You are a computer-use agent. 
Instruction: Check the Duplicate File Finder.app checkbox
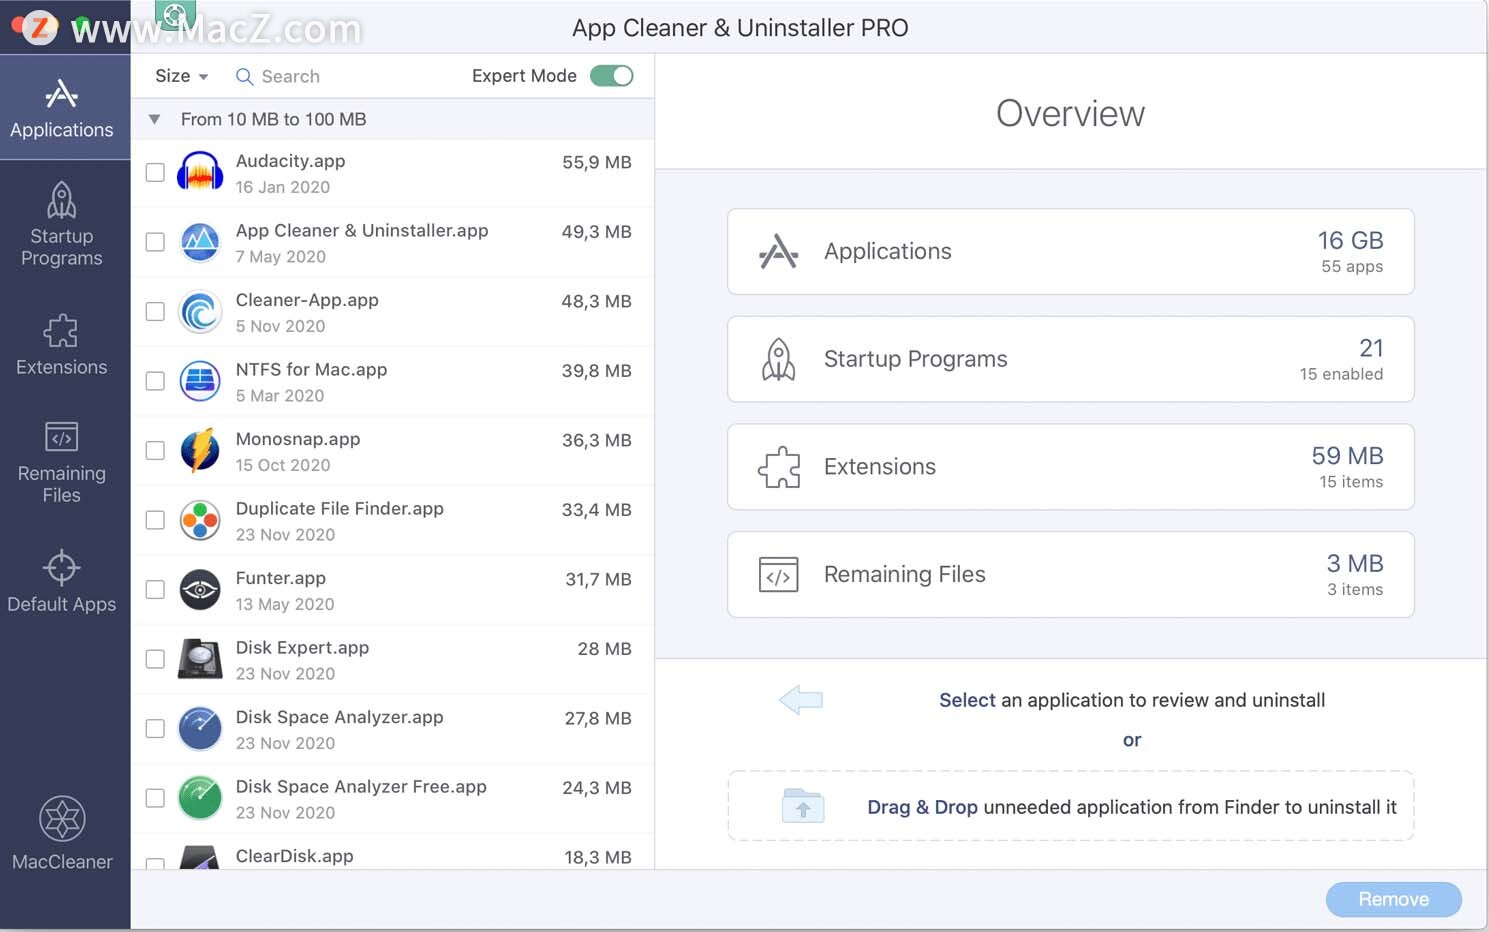point(155,520)
